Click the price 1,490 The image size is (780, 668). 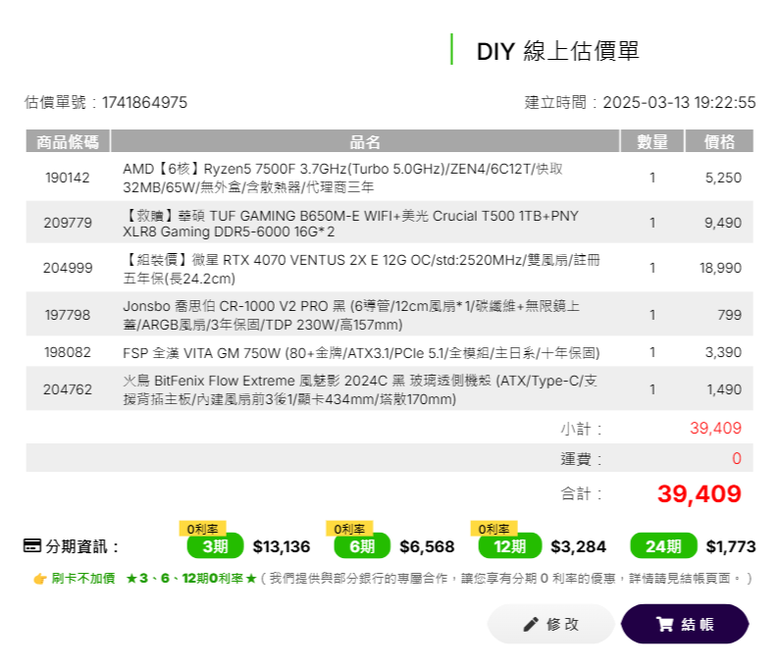coord(724,389)
